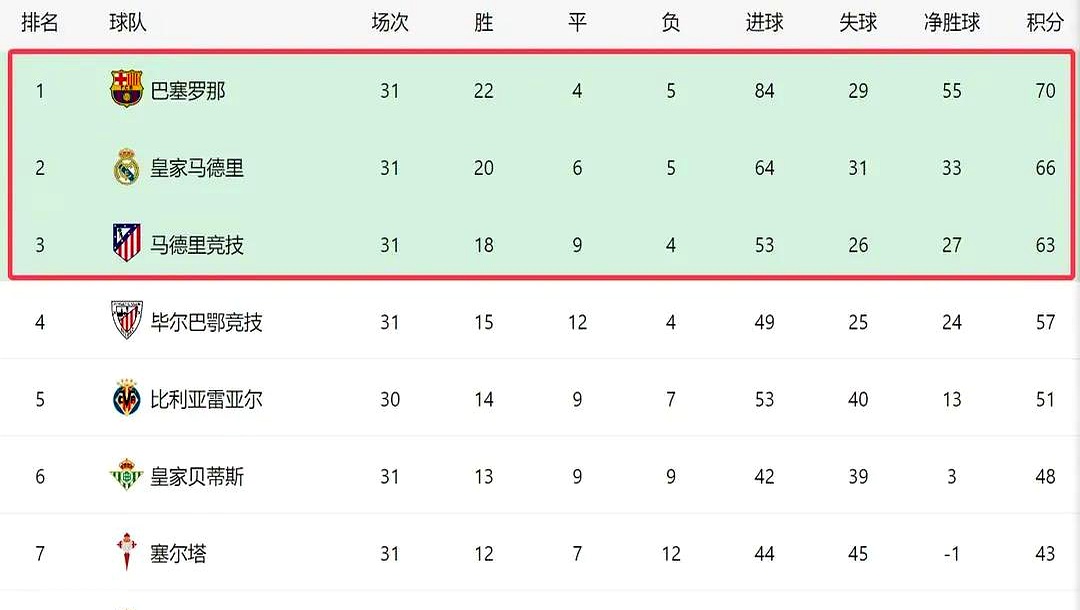Click the Barcelona club crest icon
The height and width of the screenshot is (610, 1080).
coord(126,90)
